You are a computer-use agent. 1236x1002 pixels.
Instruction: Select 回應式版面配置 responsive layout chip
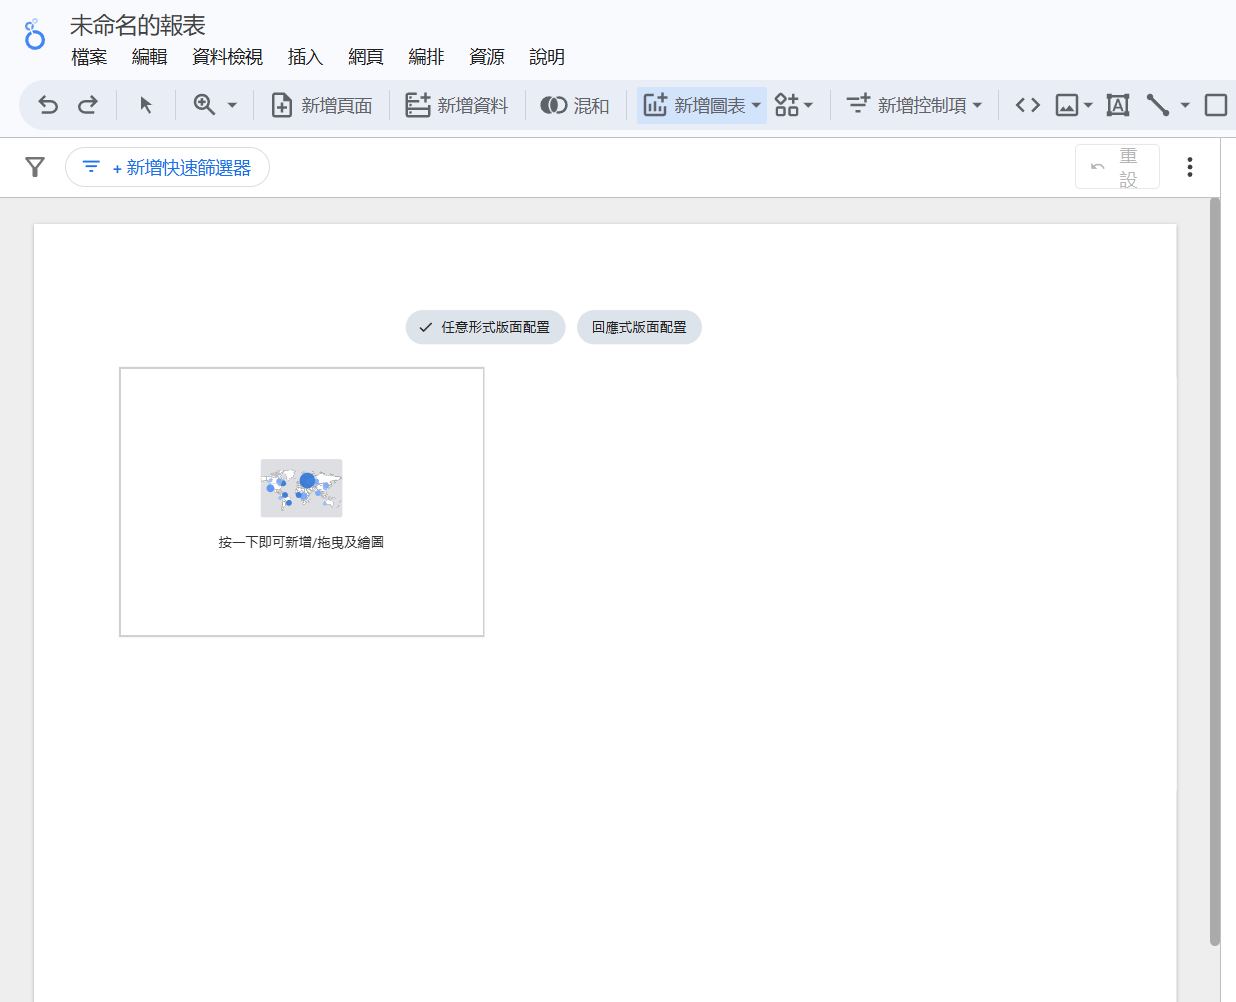pos(639,327)
